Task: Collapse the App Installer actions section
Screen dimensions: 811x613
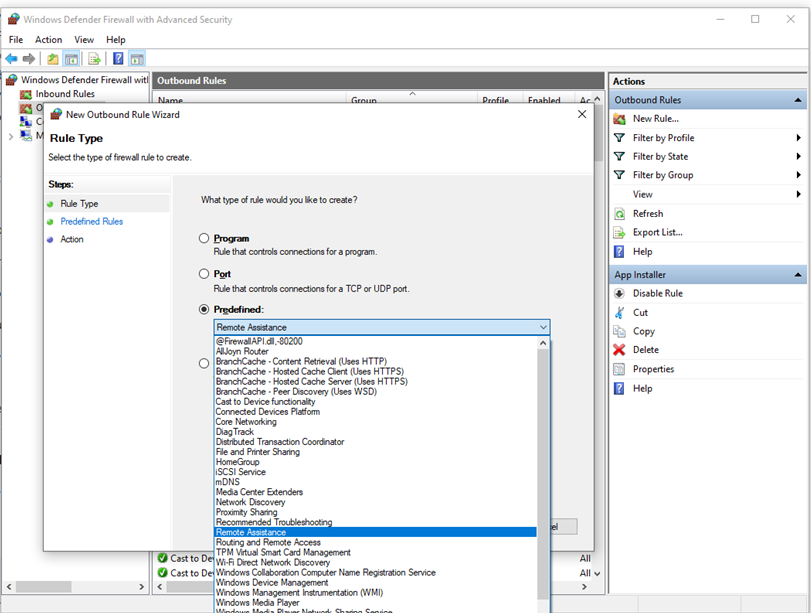Action: pyautogui.click(x=798, y=275)
